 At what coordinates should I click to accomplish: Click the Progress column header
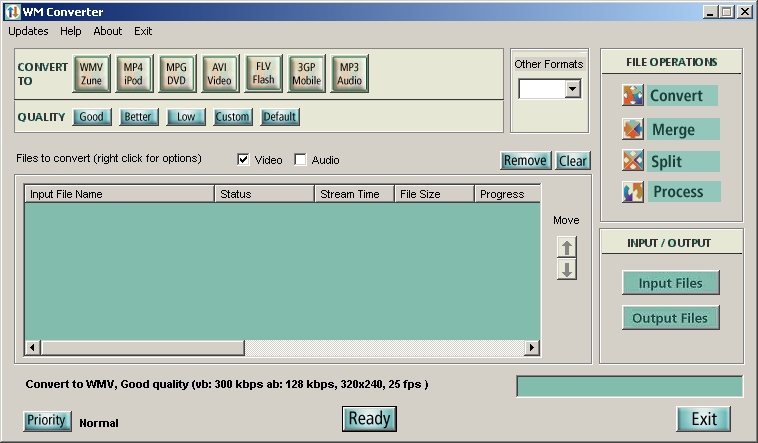click(x=508, y=194)
